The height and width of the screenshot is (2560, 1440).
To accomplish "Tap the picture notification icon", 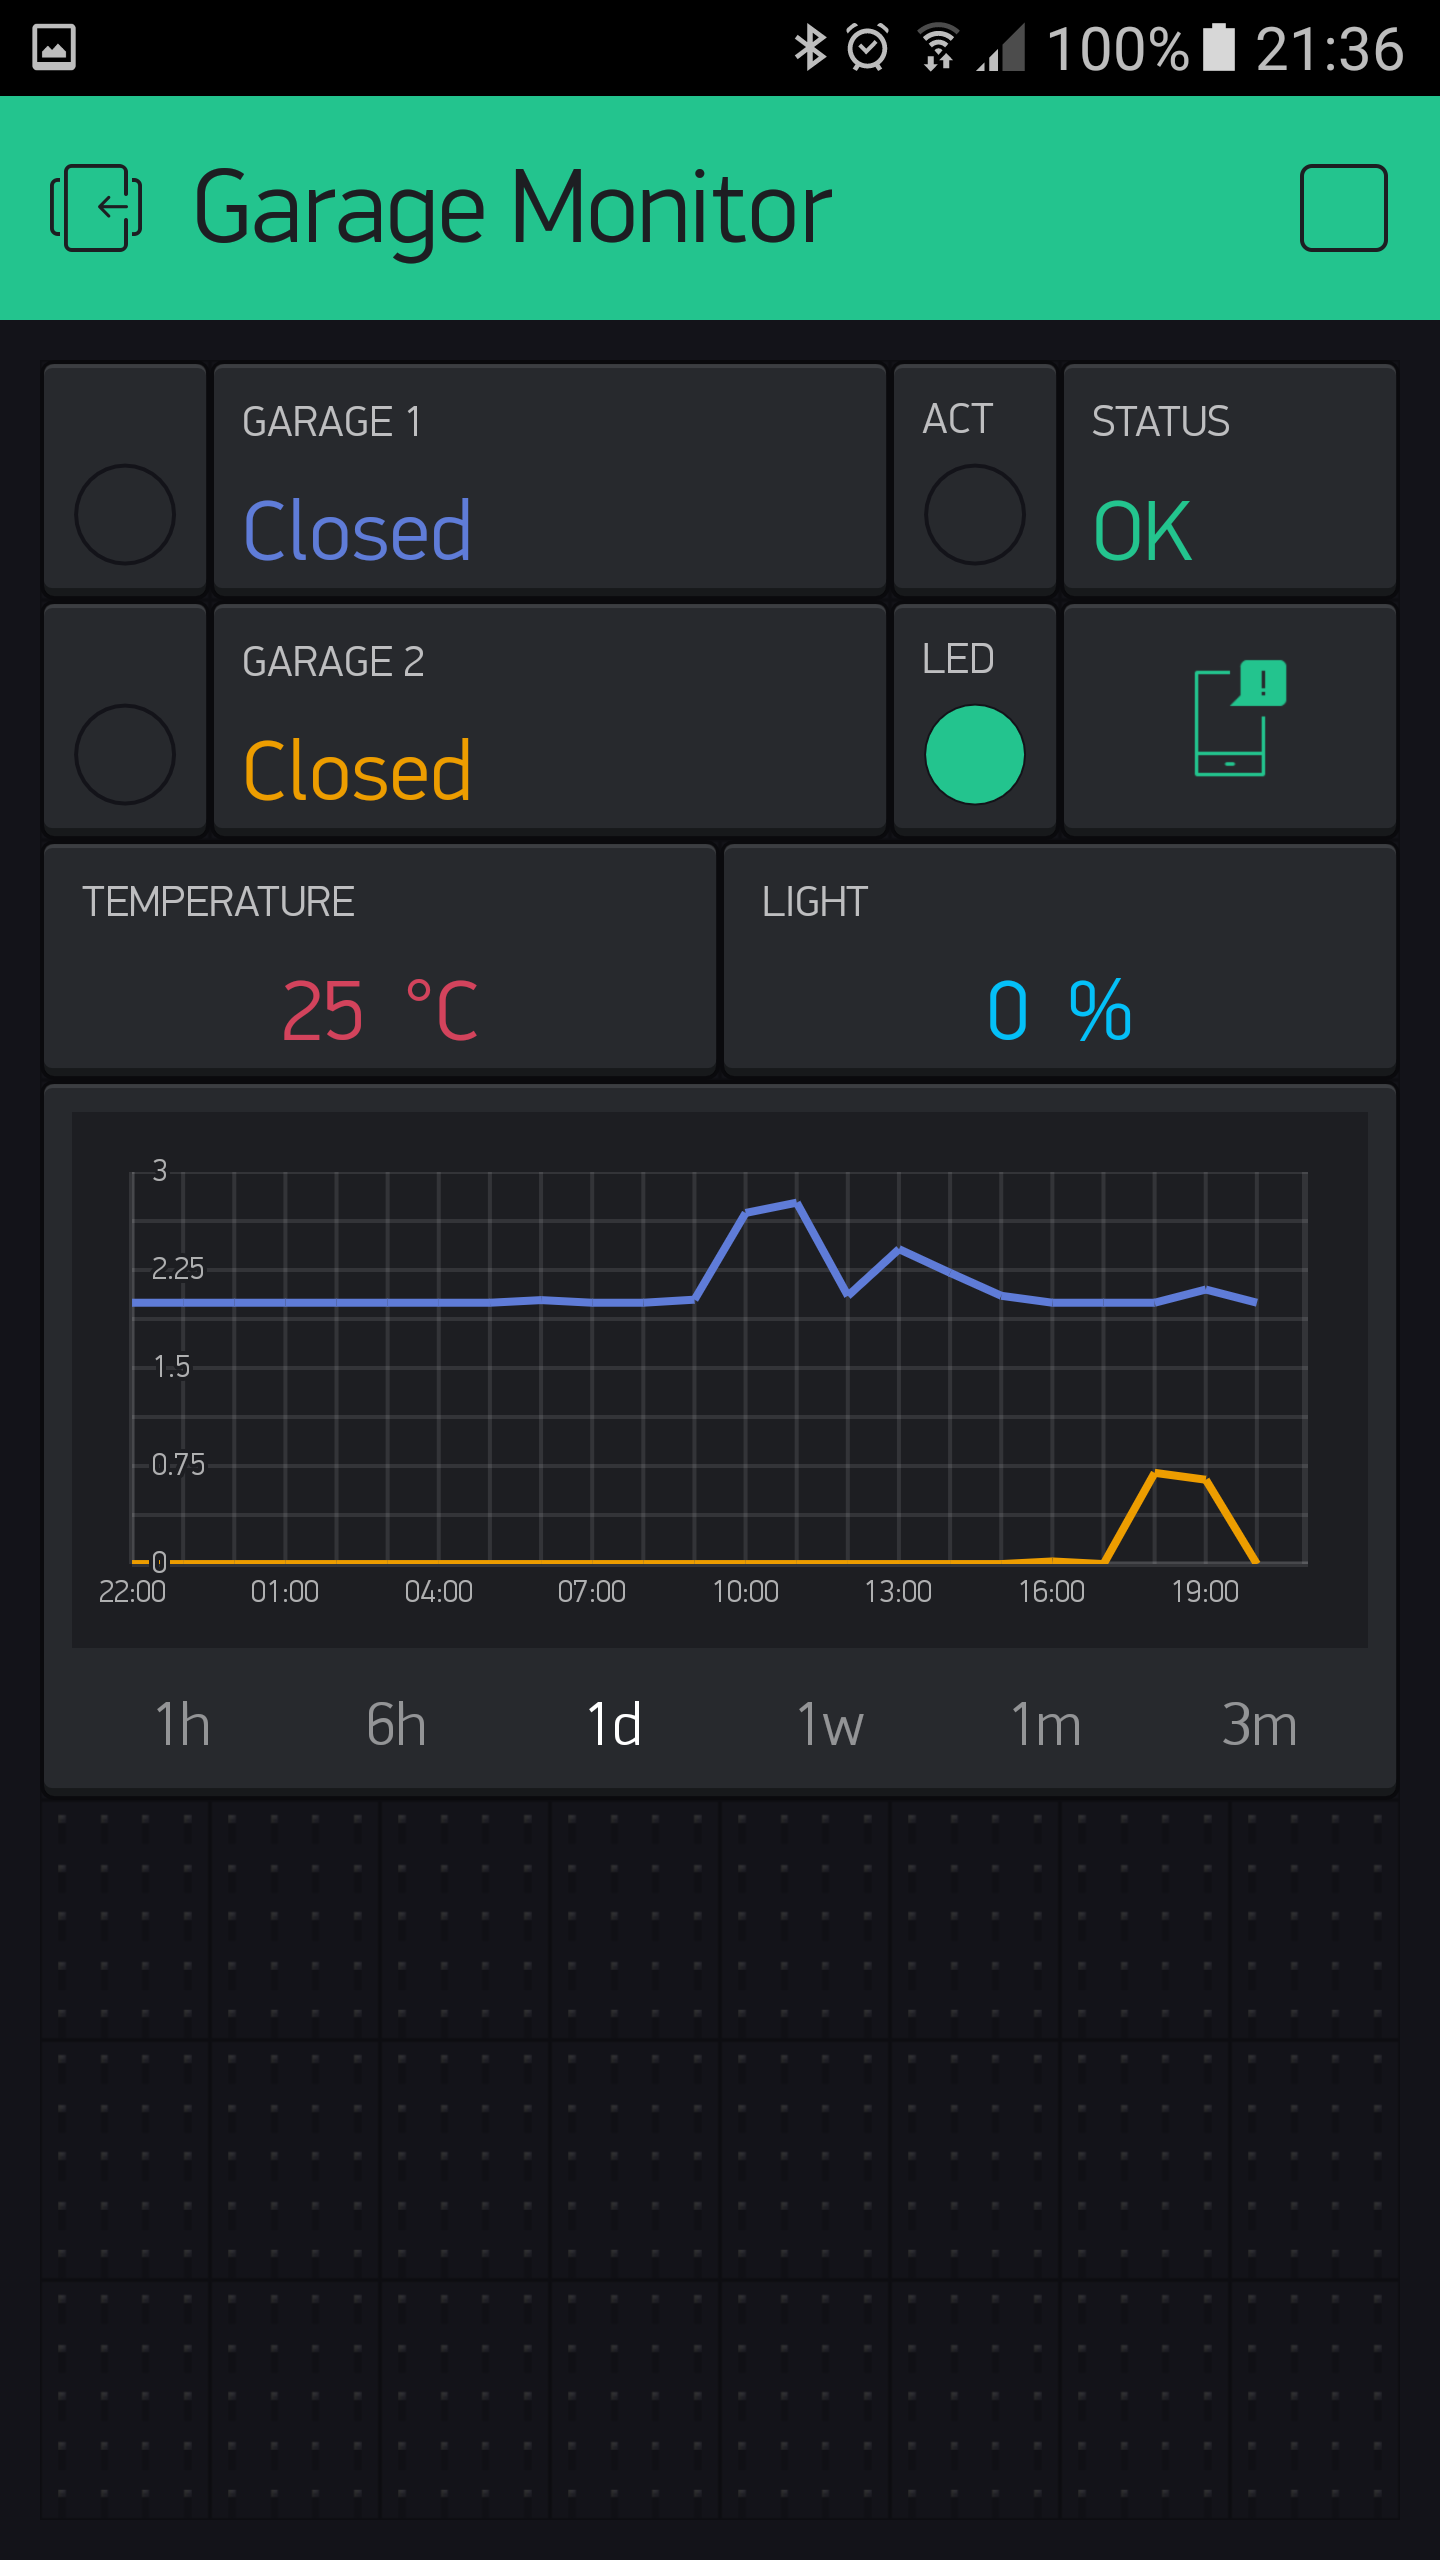I will (x=54, y=48).
